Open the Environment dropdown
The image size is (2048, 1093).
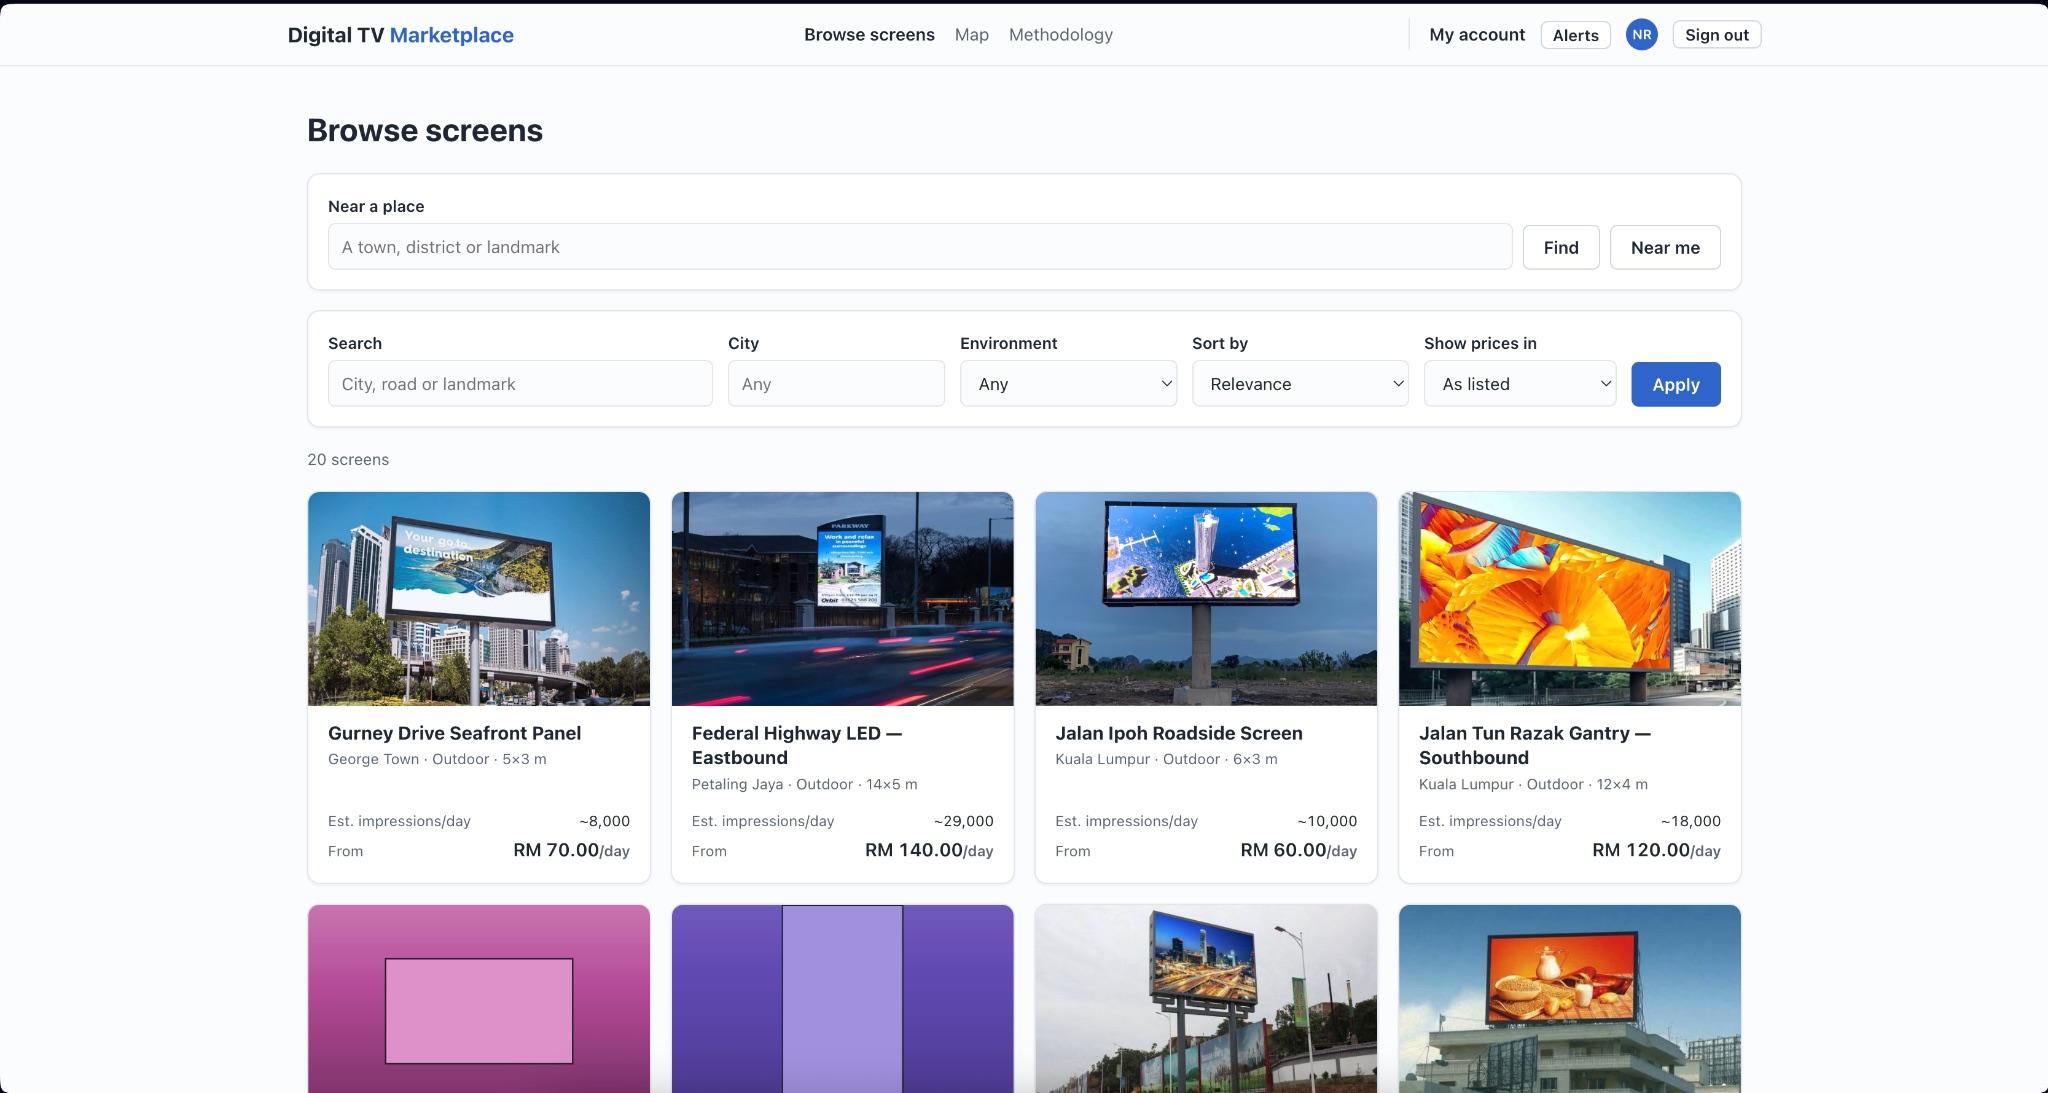(1068, 384)
